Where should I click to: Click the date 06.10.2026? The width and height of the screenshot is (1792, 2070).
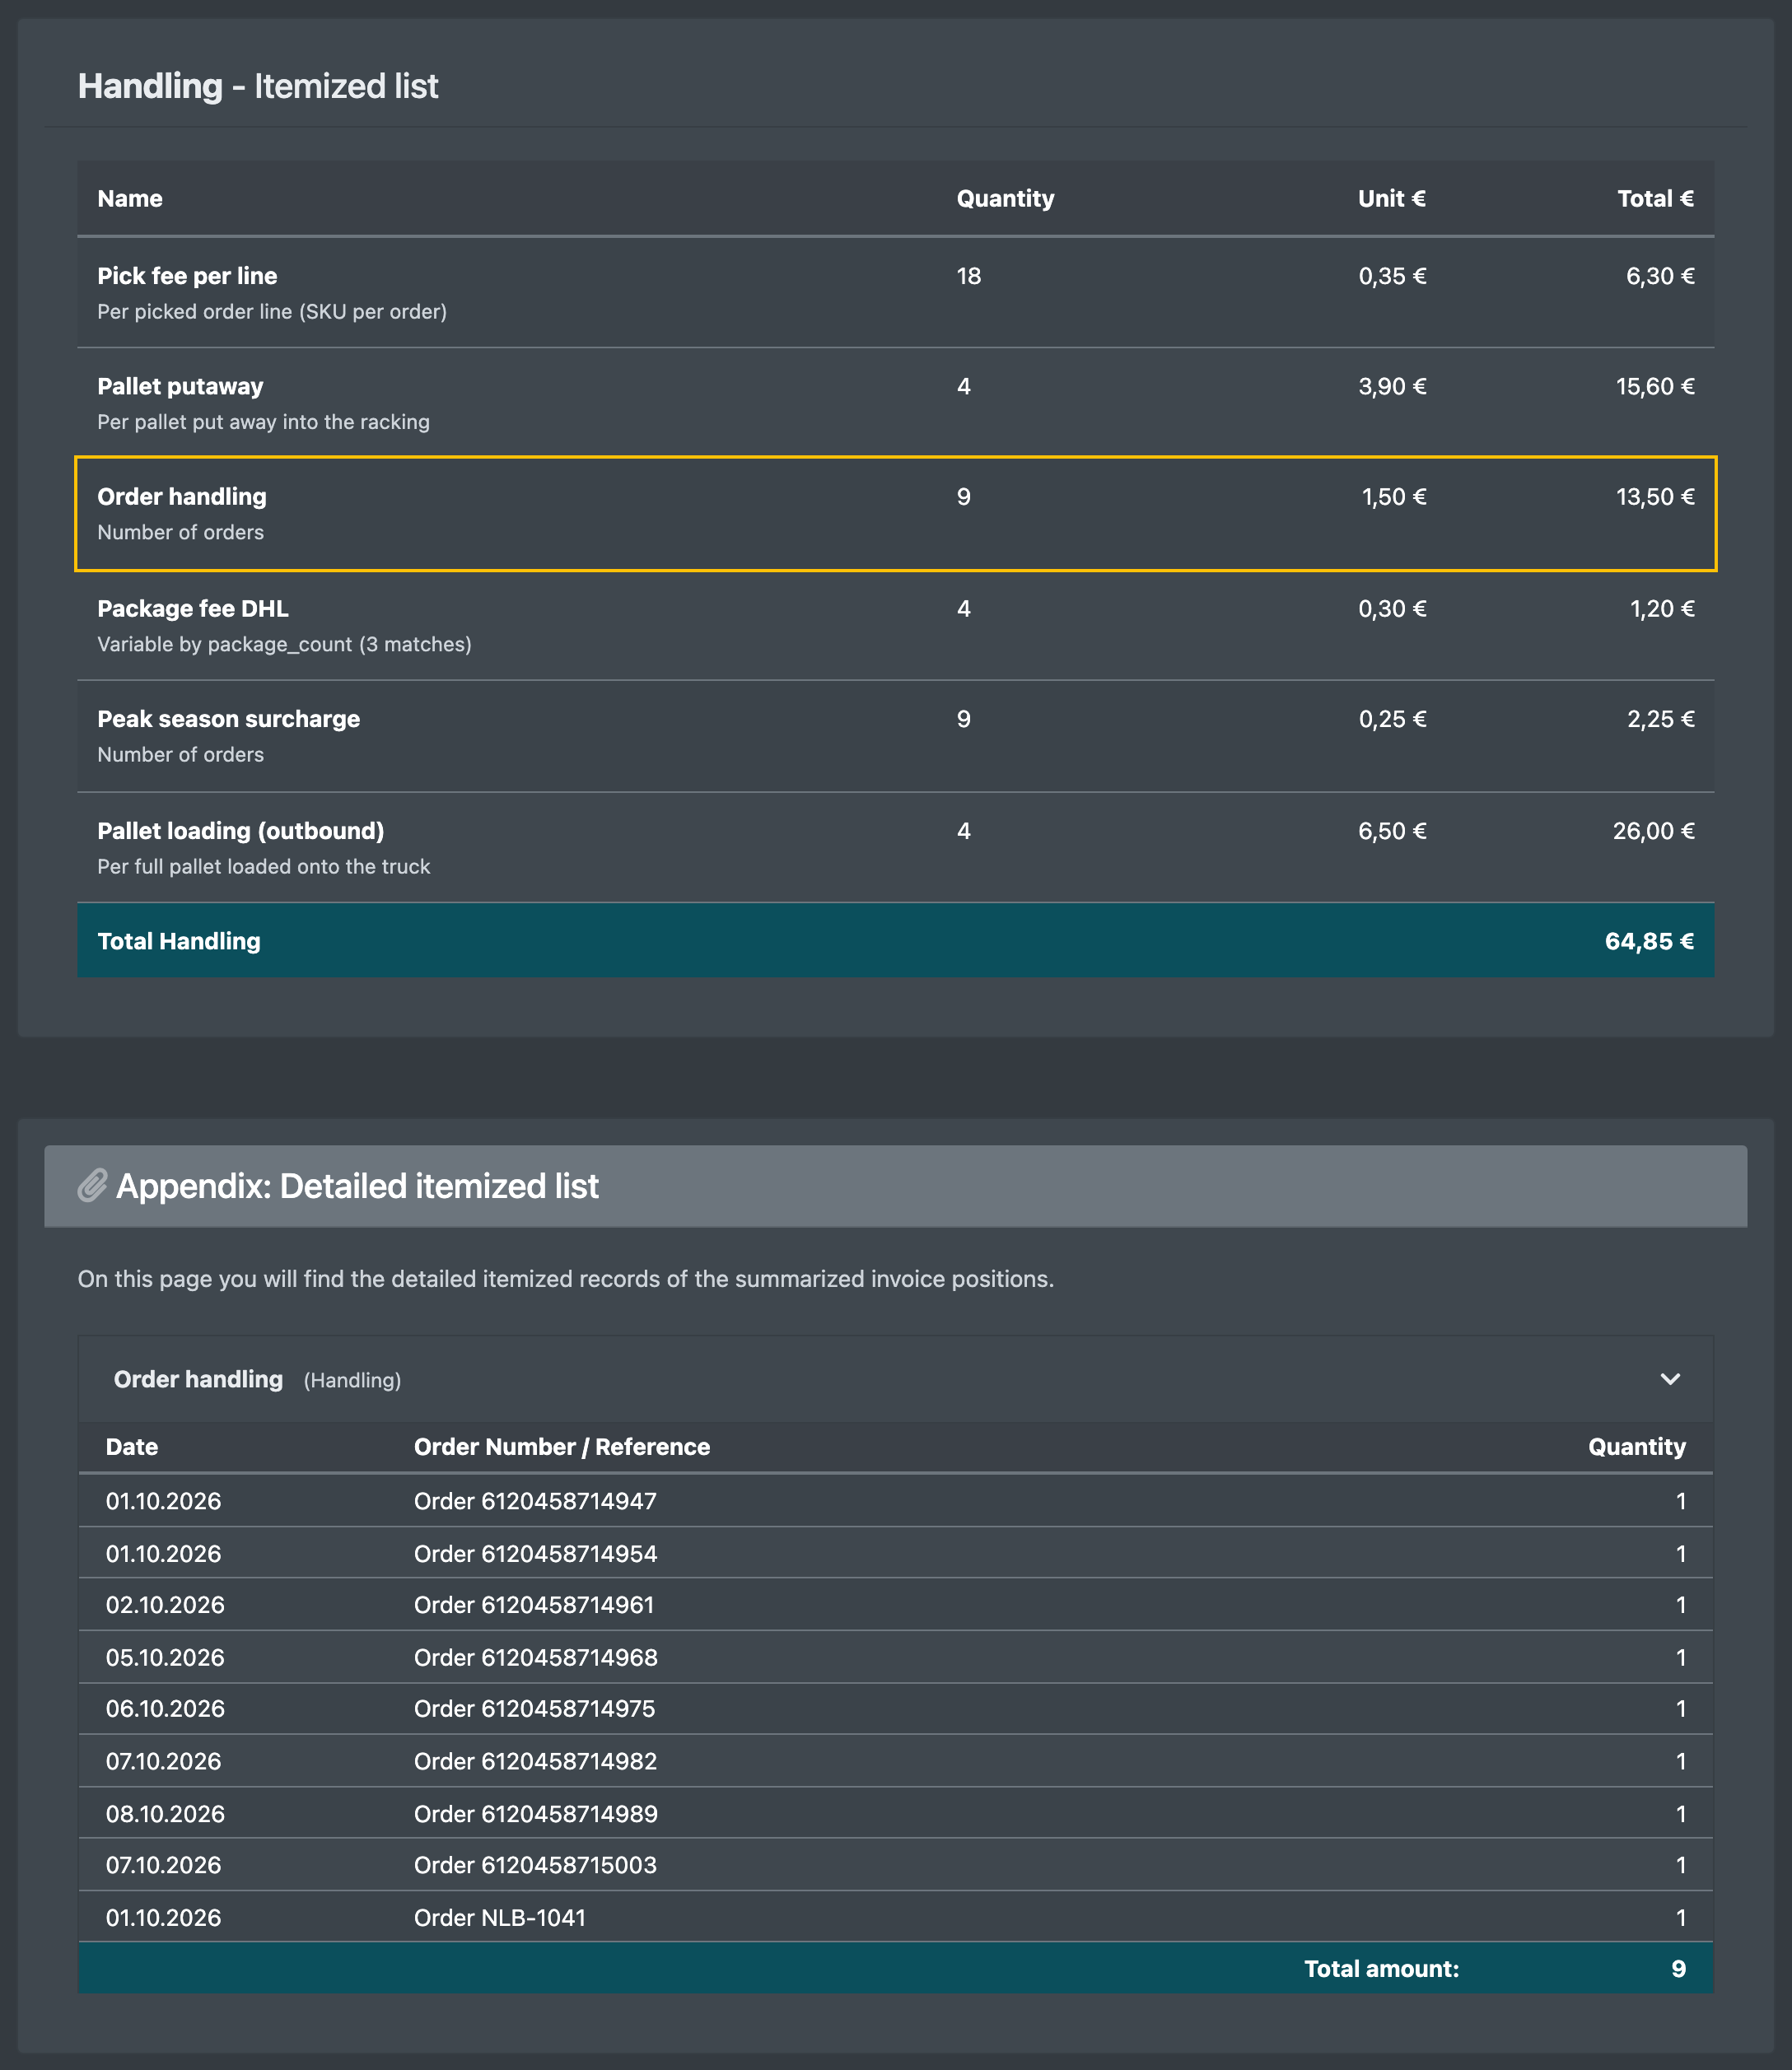tap(165, 1709)
